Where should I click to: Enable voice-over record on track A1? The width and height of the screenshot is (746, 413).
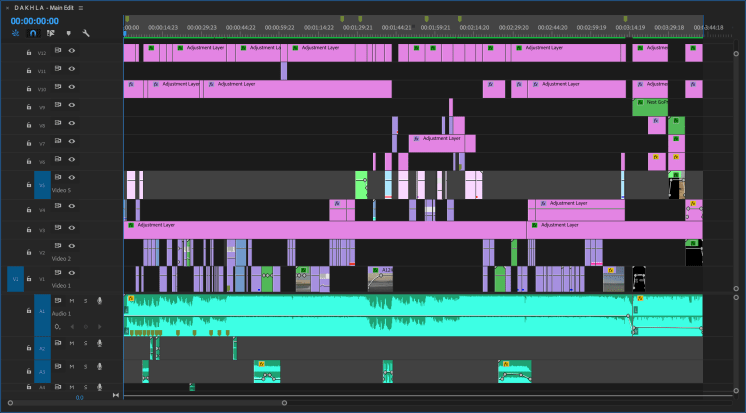click(x=99, y=301)
